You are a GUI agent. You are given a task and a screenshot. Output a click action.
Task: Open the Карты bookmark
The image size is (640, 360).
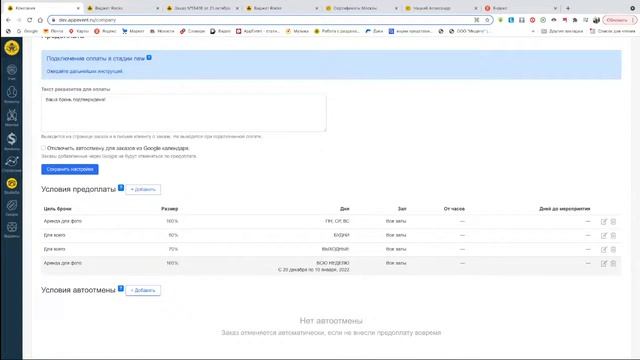(x=79, y=31)
